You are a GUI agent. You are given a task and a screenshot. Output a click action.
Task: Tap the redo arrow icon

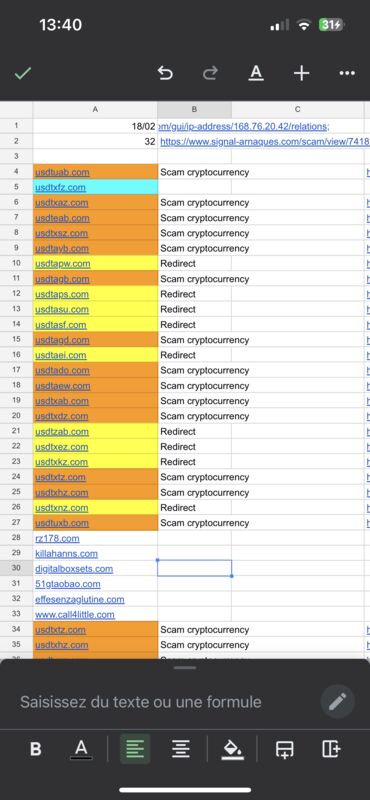pos(210,73)
